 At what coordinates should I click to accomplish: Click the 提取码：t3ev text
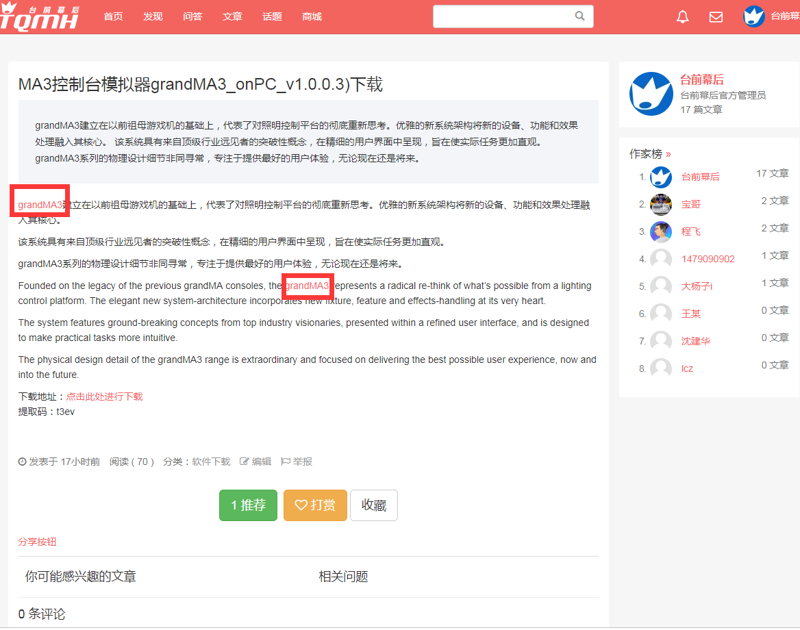46,412
